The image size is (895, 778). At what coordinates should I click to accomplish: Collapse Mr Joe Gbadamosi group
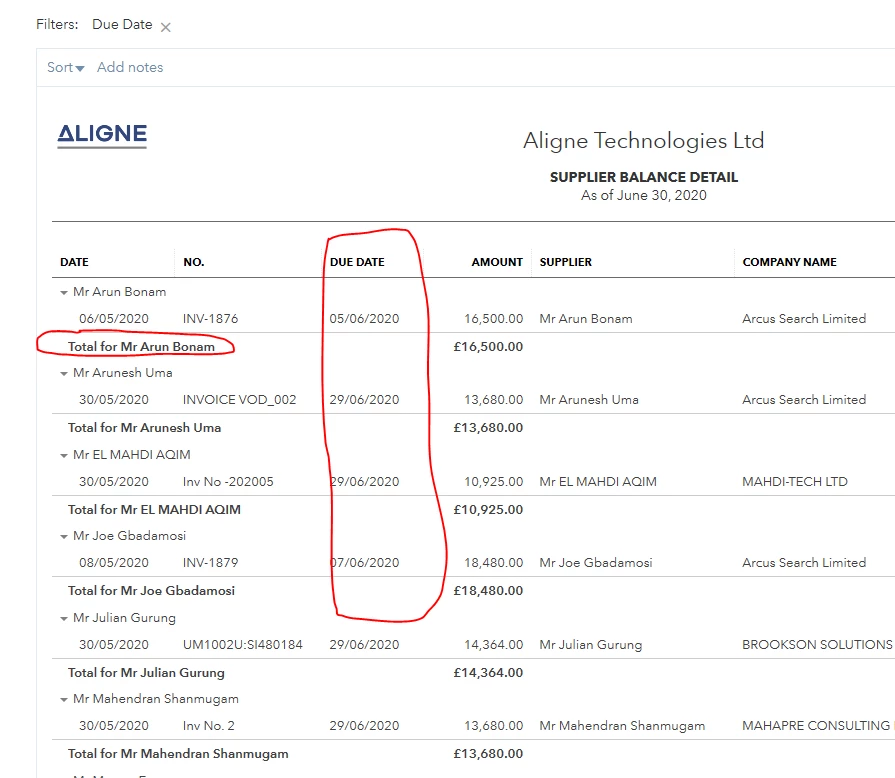point(63,537)
